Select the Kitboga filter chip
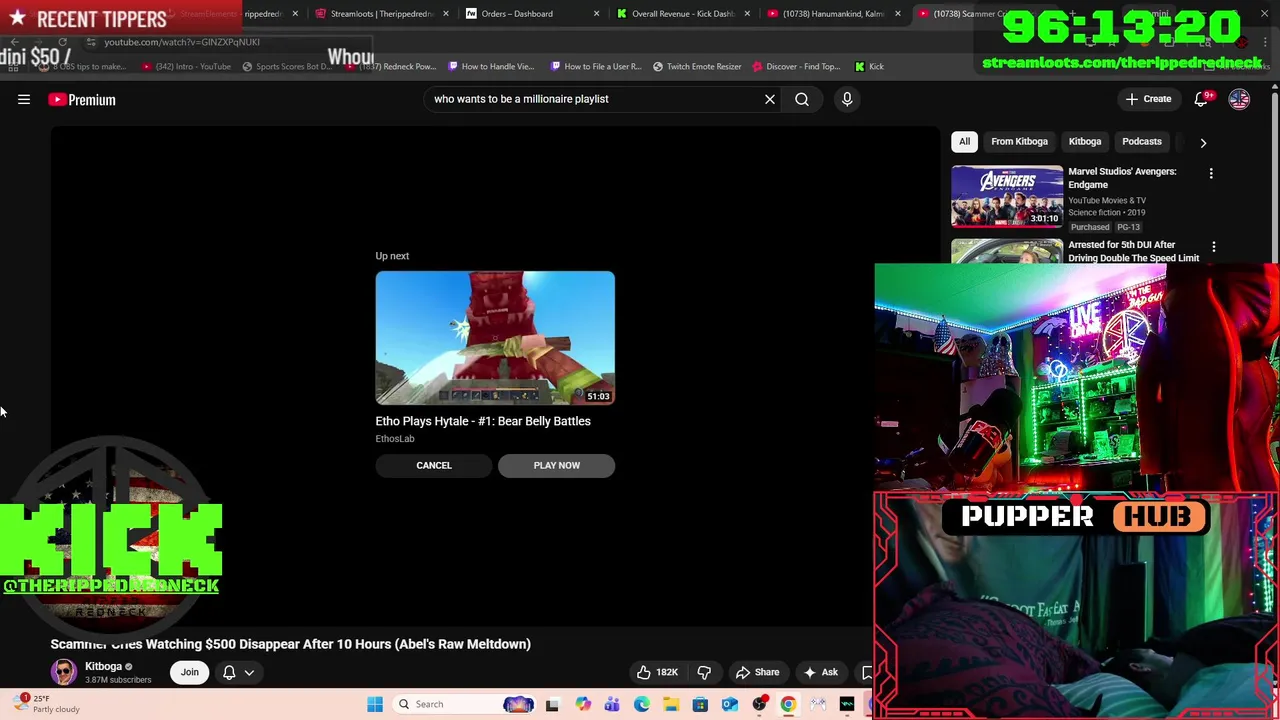This screenshot has height=720, width=1280. tap(1085, 141)
